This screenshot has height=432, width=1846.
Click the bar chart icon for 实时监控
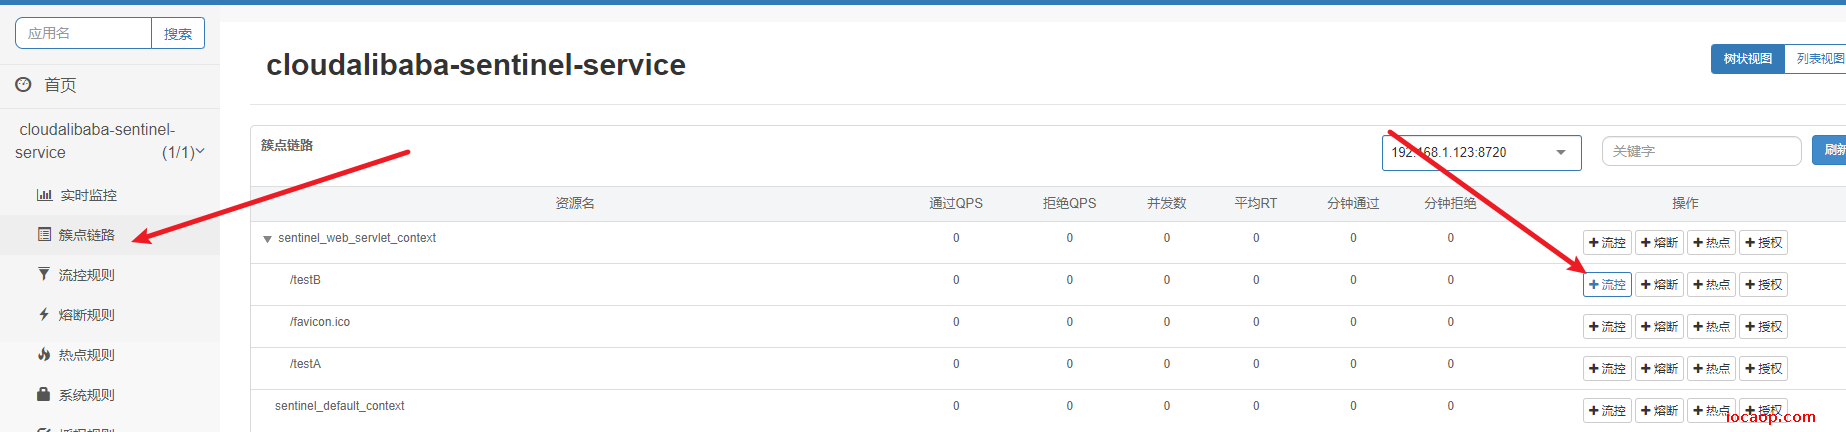[x=44, y=195]
